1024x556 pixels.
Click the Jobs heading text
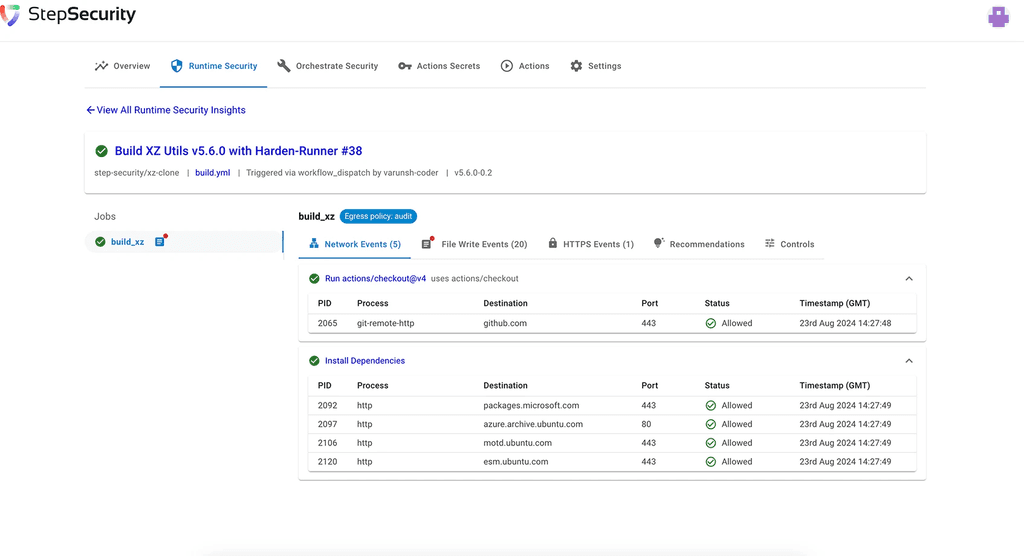(104, 216)
